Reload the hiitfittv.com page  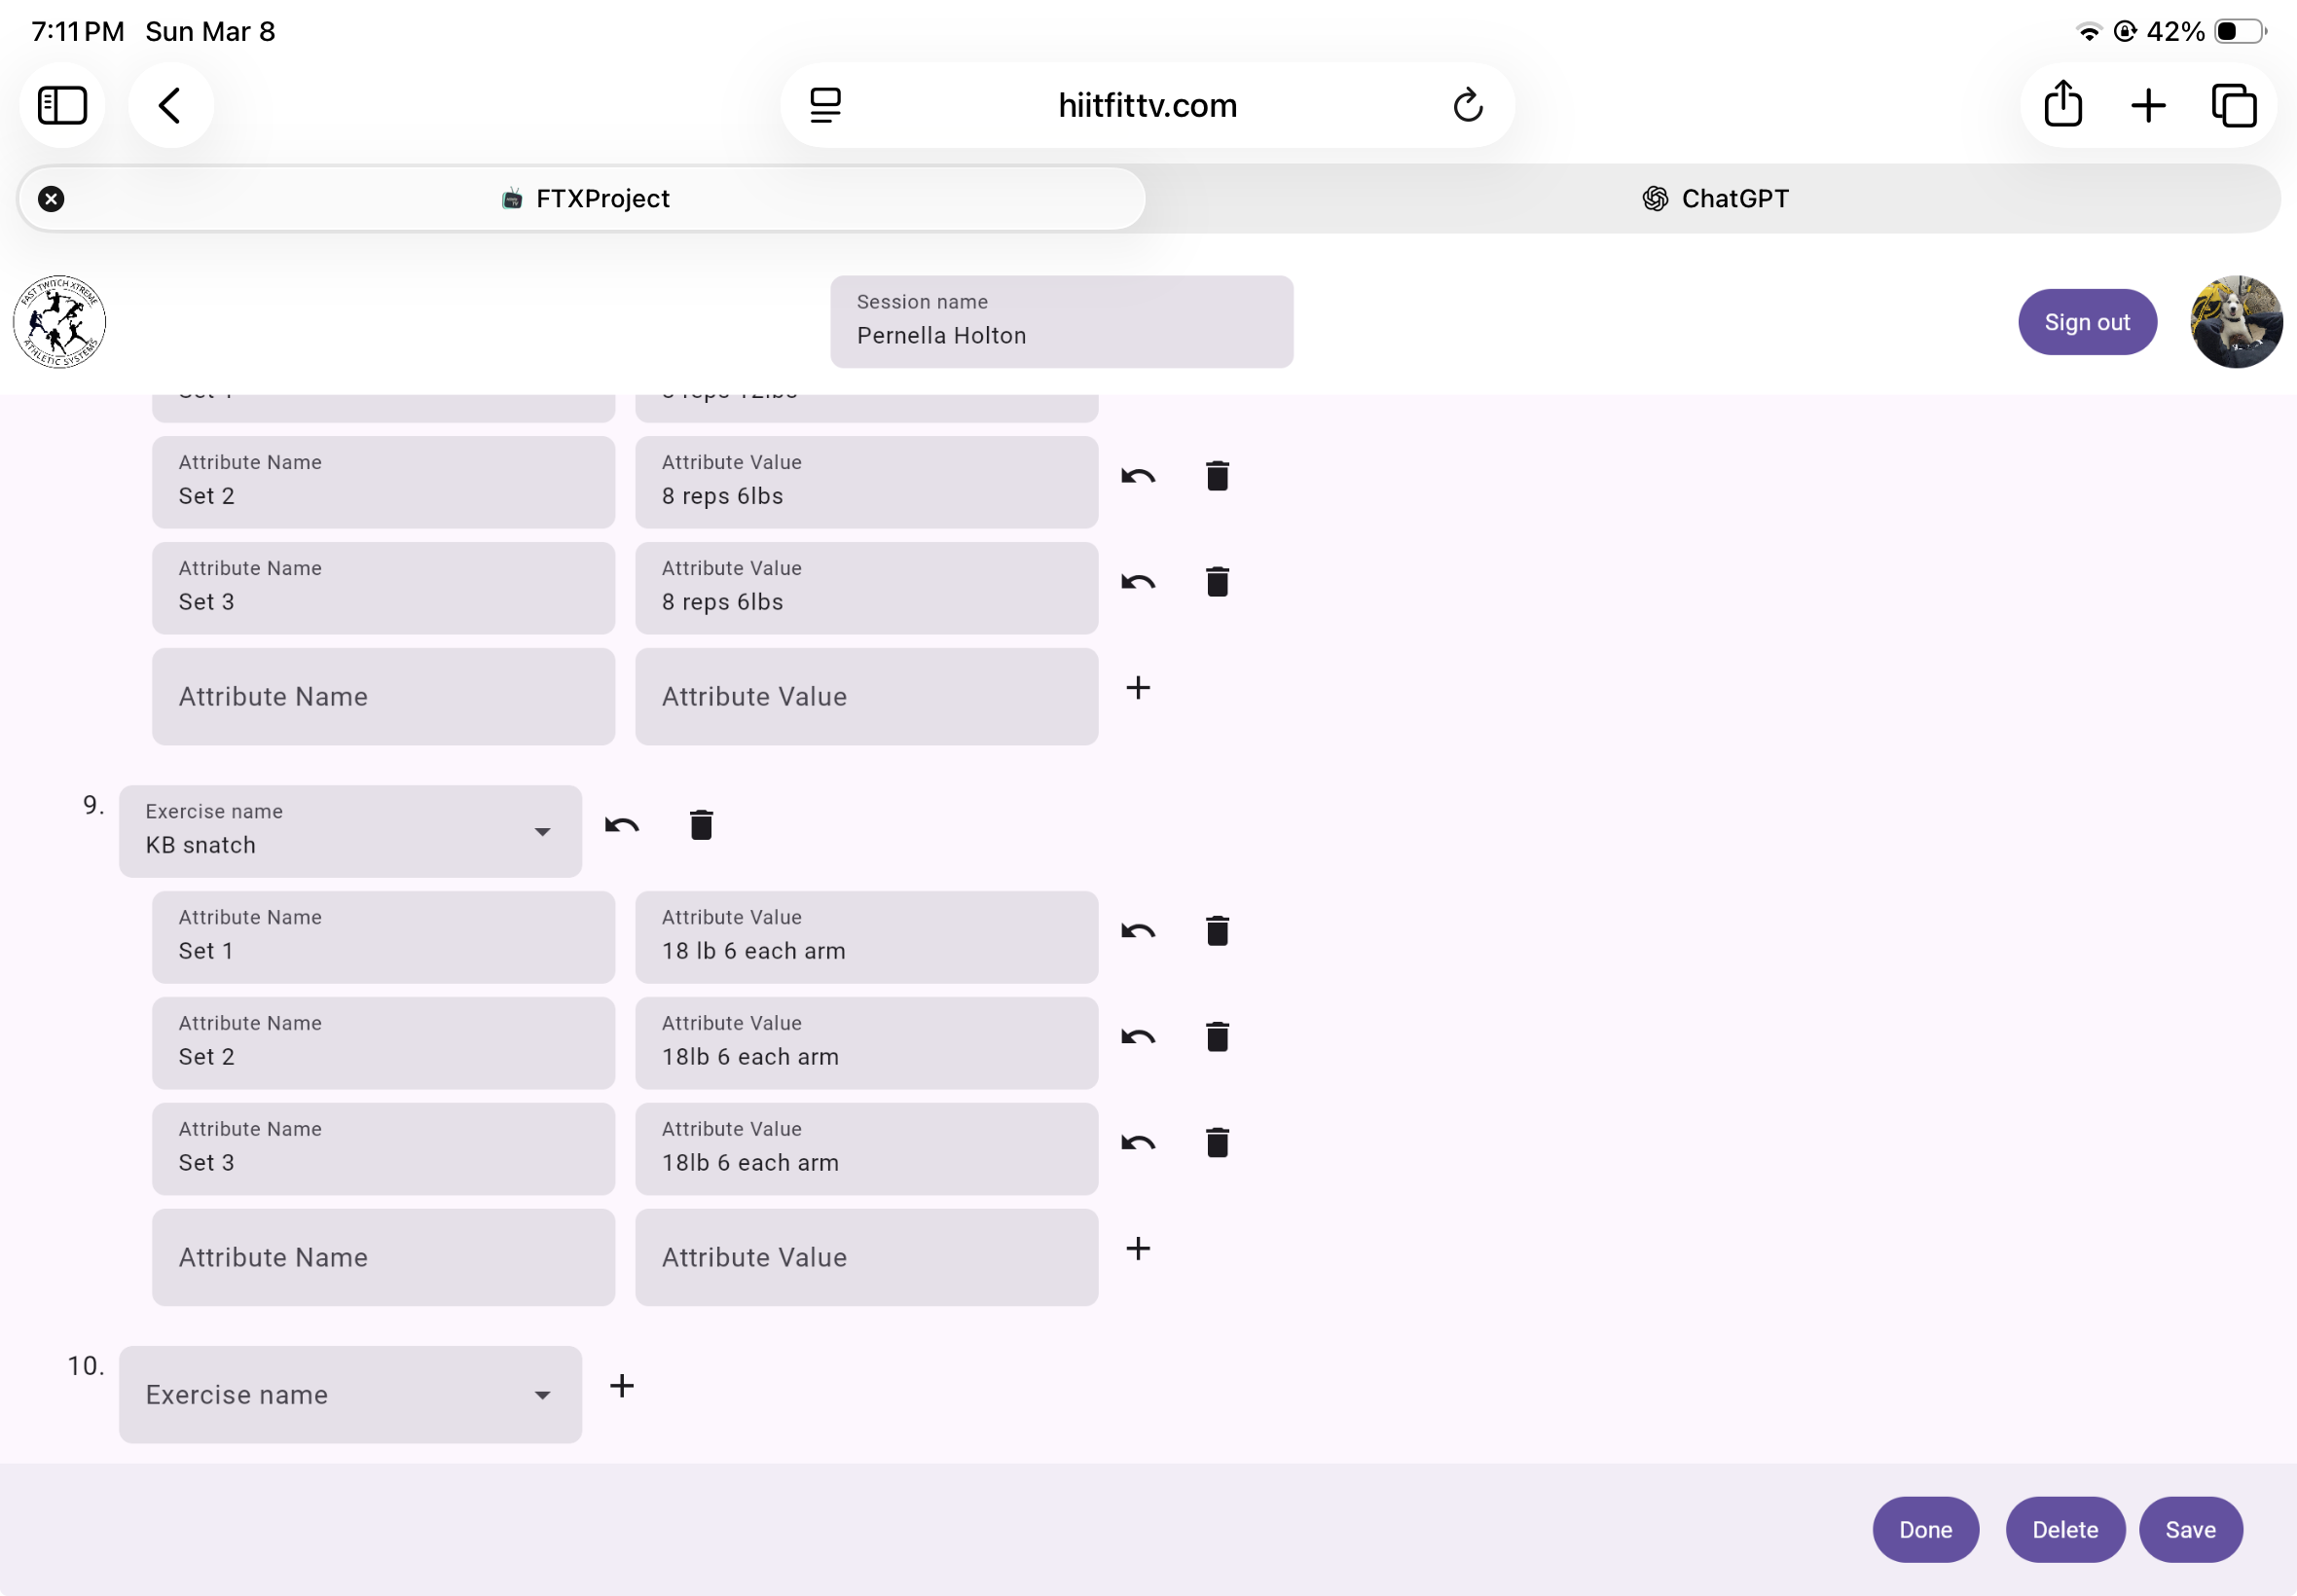[x=1467, y=105]
